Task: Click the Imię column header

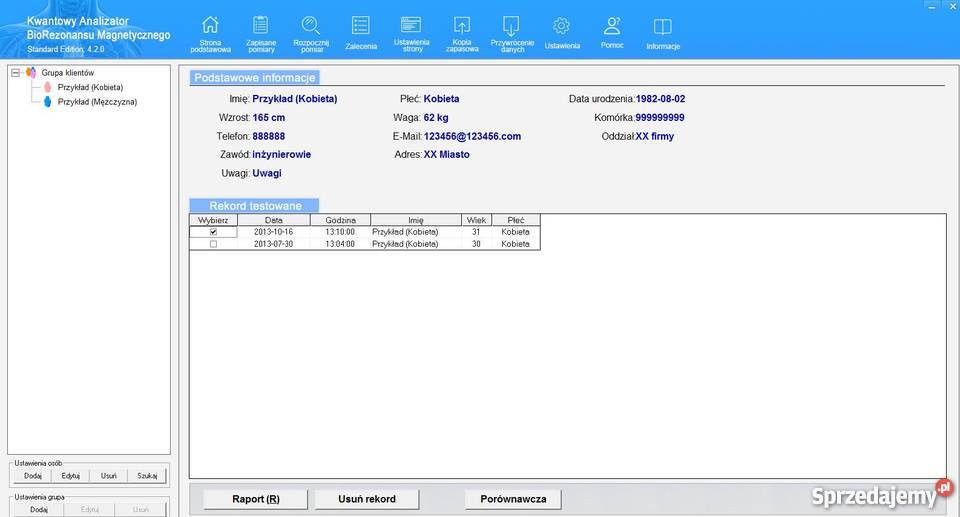Action: (x=416, y=220)
